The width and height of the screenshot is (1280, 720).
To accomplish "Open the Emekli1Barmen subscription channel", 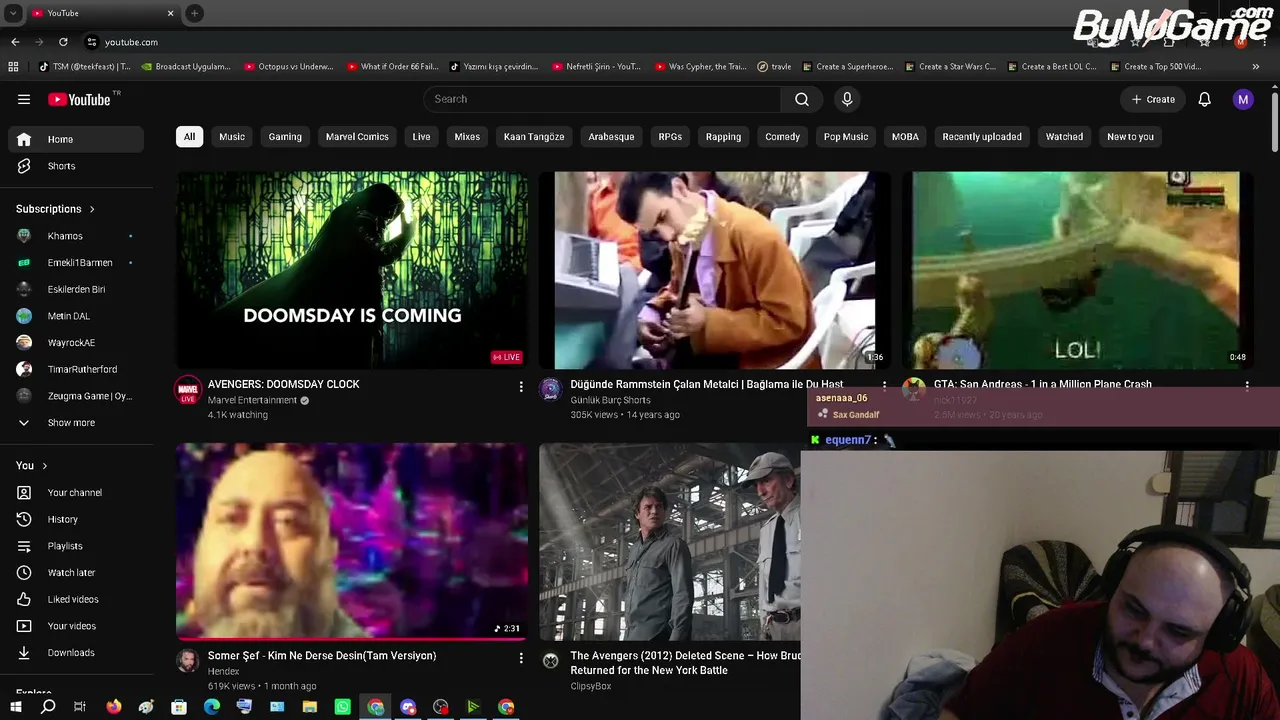I will pos(76,263).
